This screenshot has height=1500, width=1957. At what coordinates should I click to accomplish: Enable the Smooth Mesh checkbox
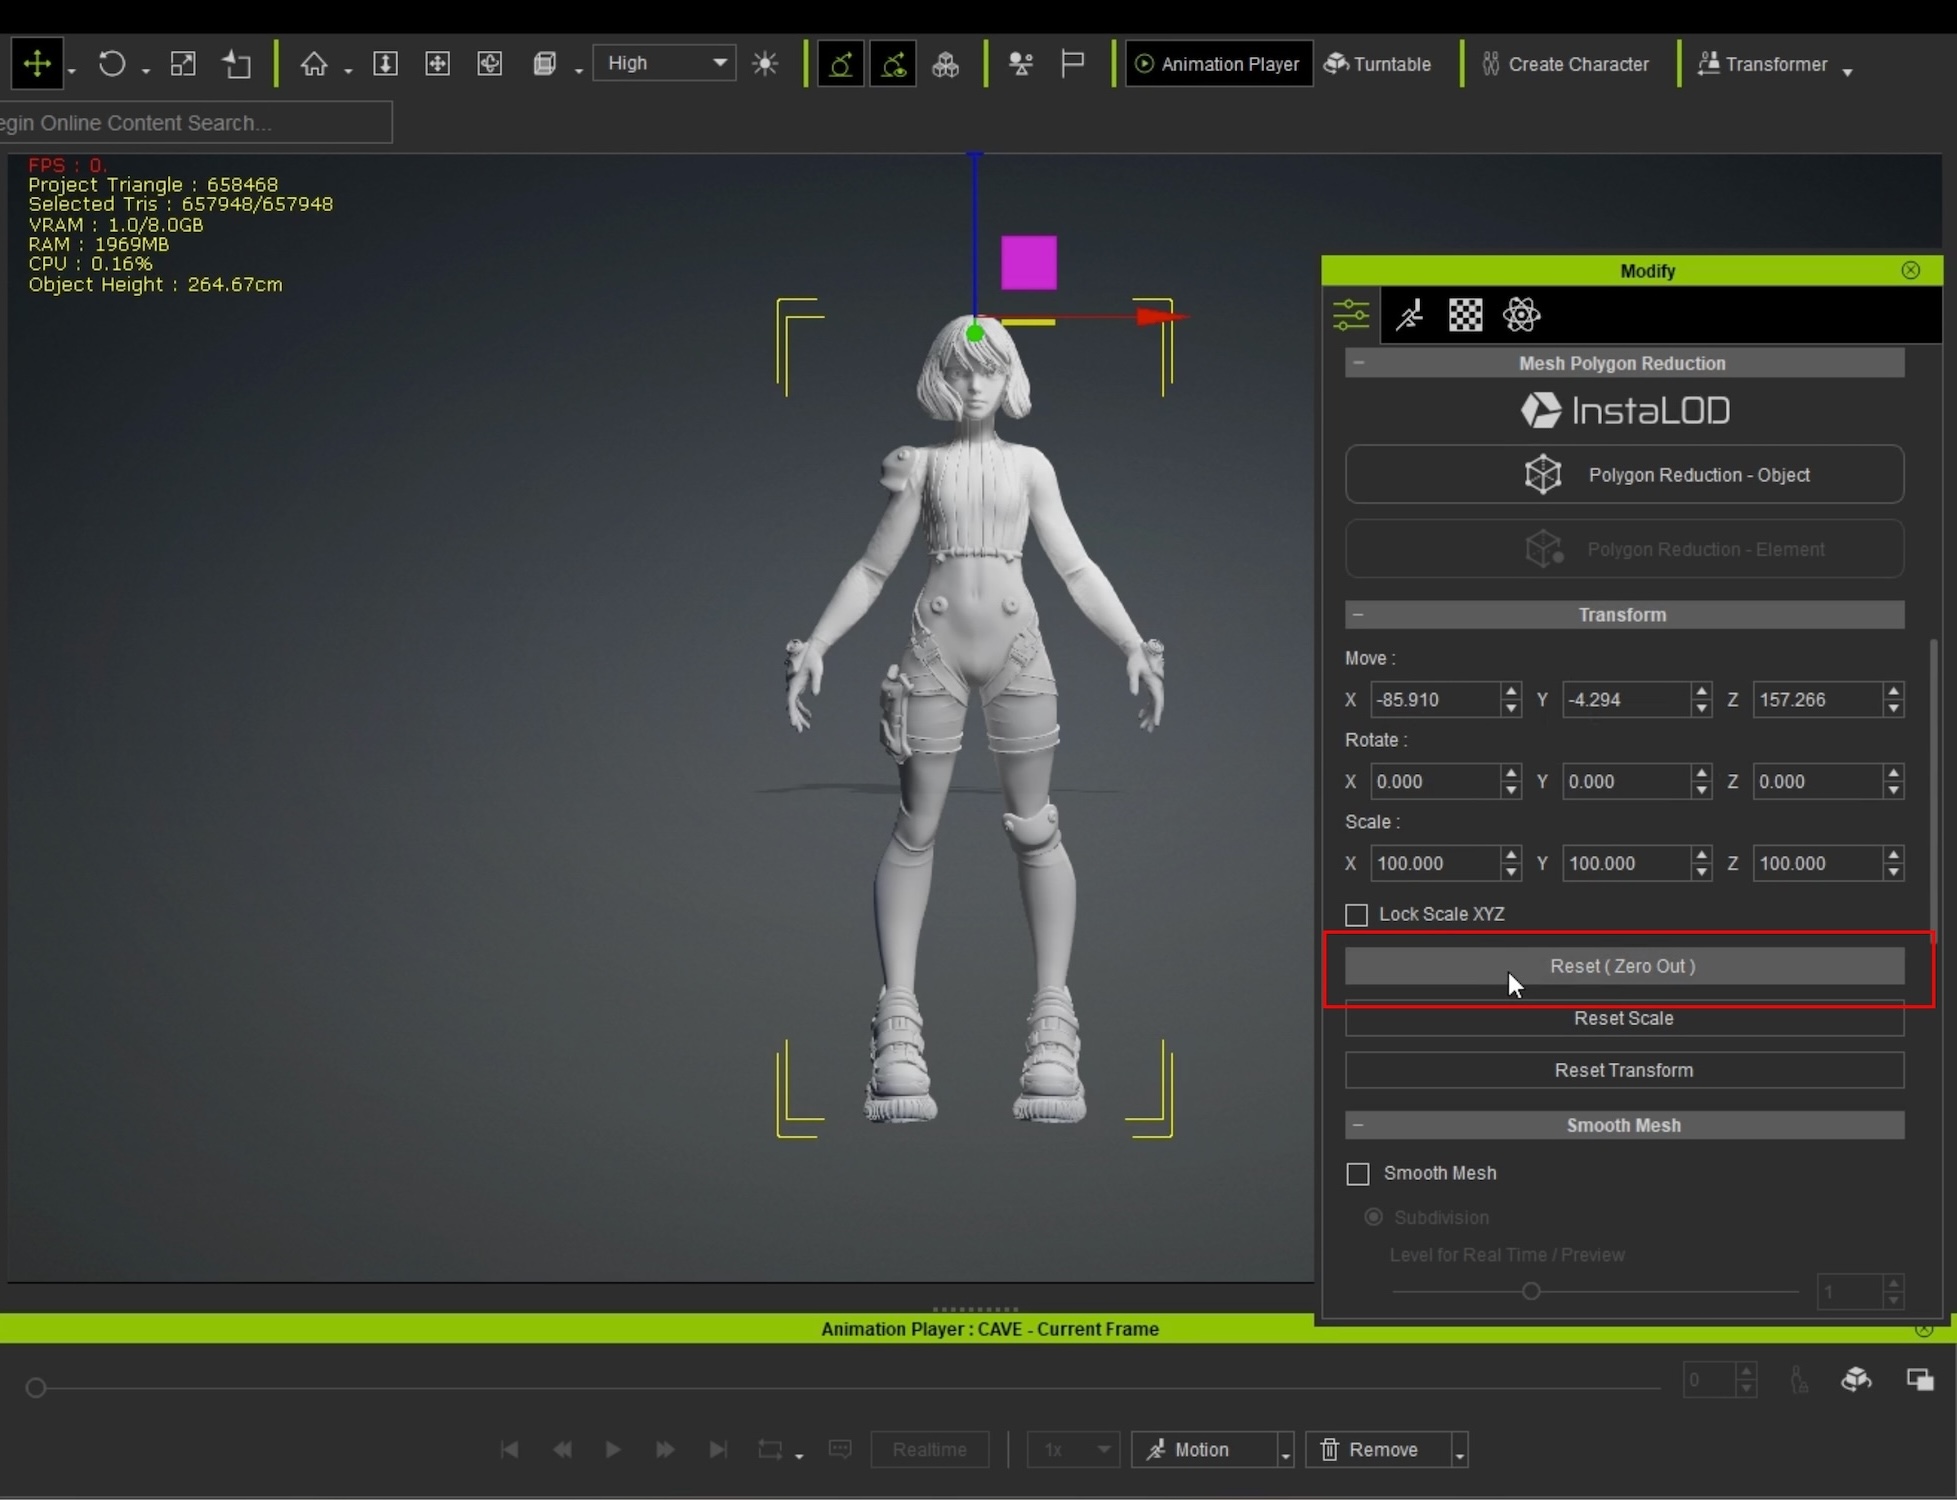[1357, 1174]
